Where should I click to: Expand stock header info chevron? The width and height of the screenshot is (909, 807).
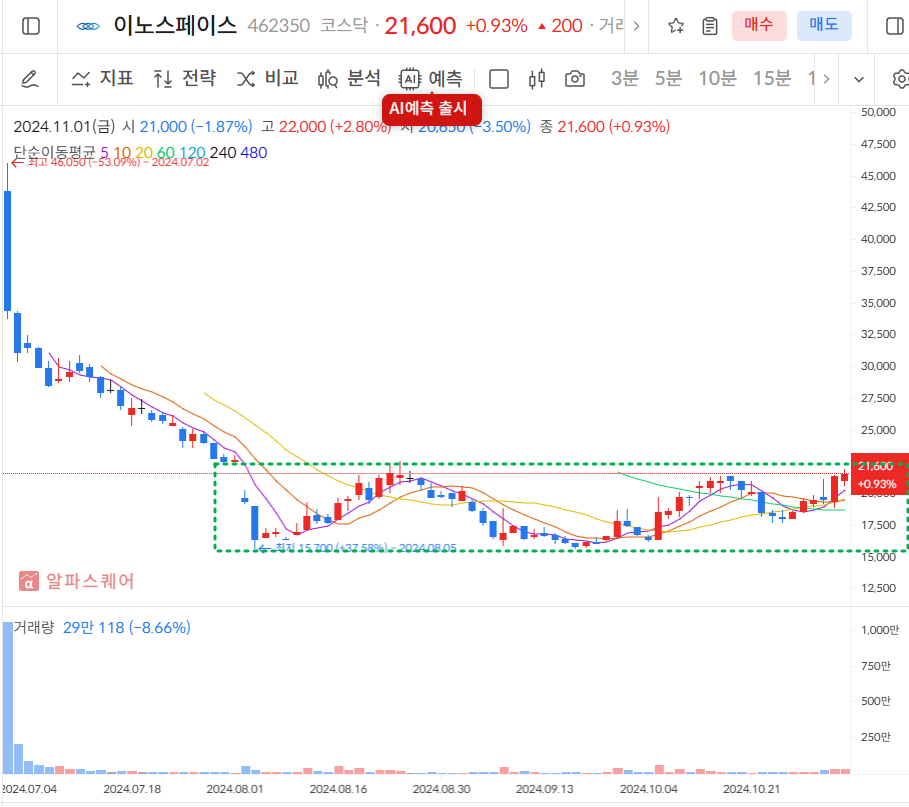click(x=637, y=26)
